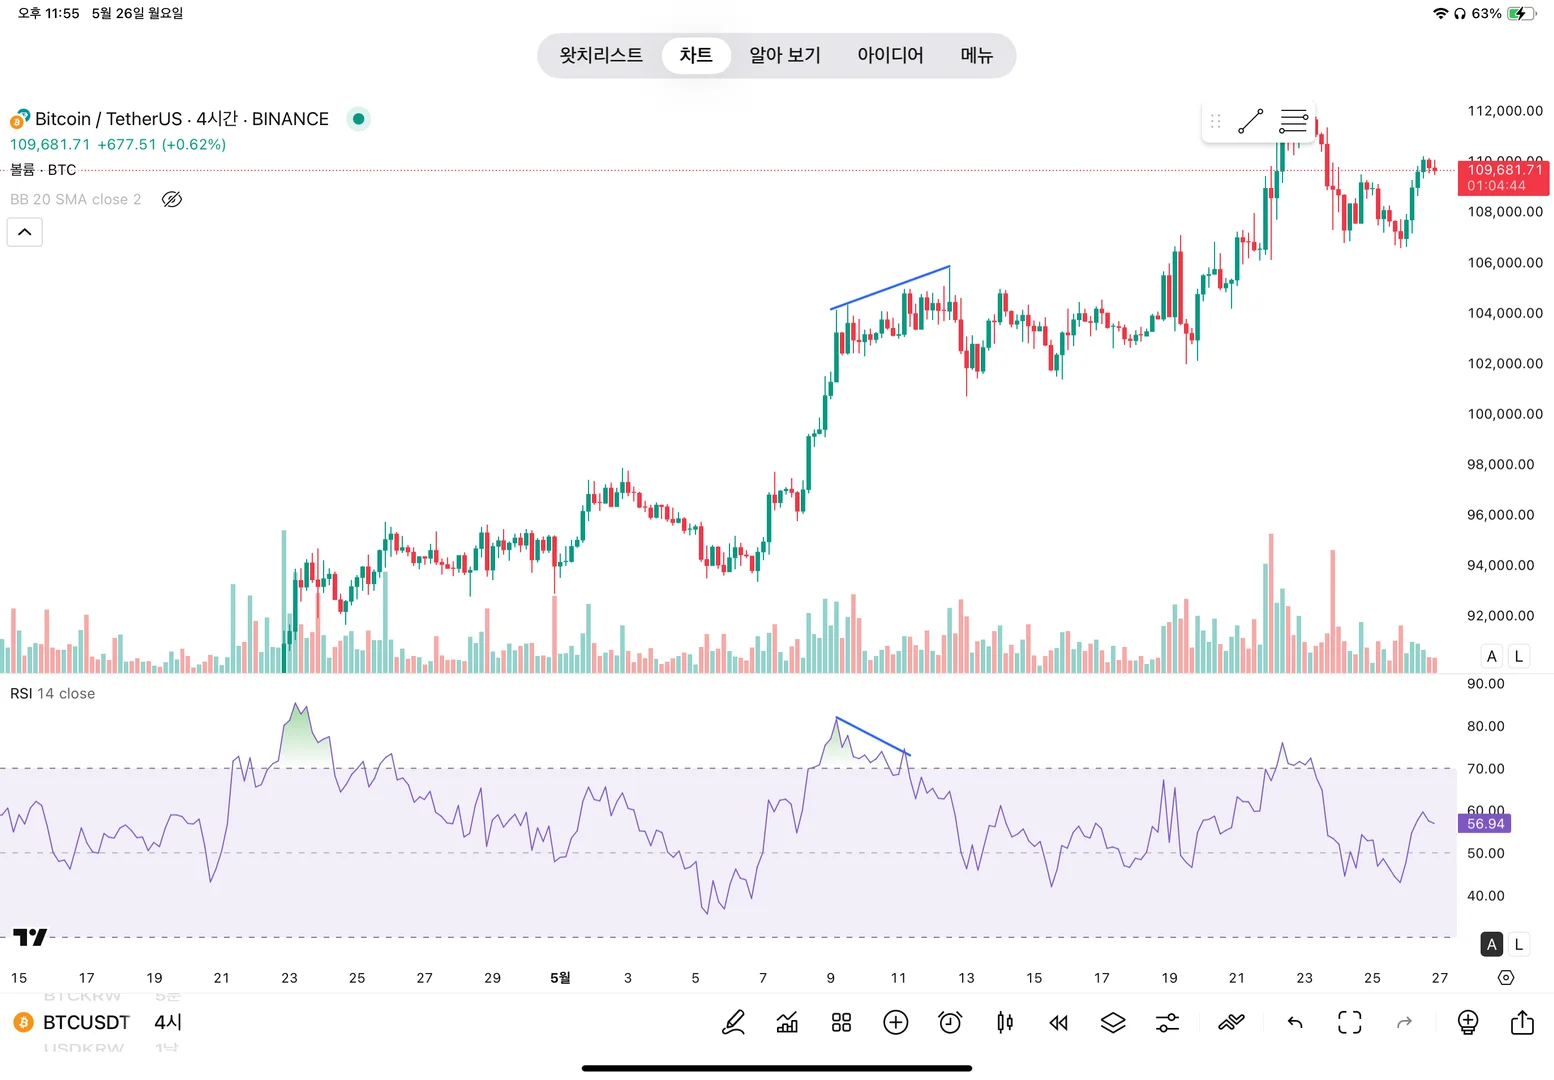Viewport: 1554px width, 1080px height.
Task: Select the trend line drawing tool
Action: [1250, 122]
